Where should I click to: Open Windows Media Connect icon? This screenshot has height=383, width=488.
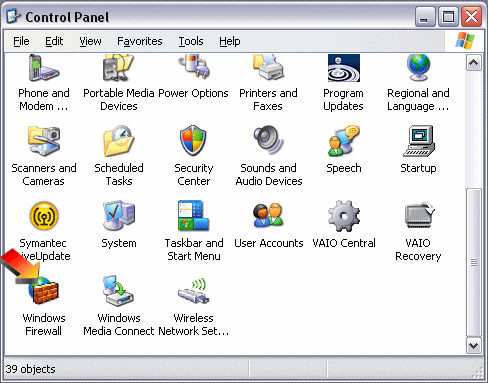click(119, 291)
